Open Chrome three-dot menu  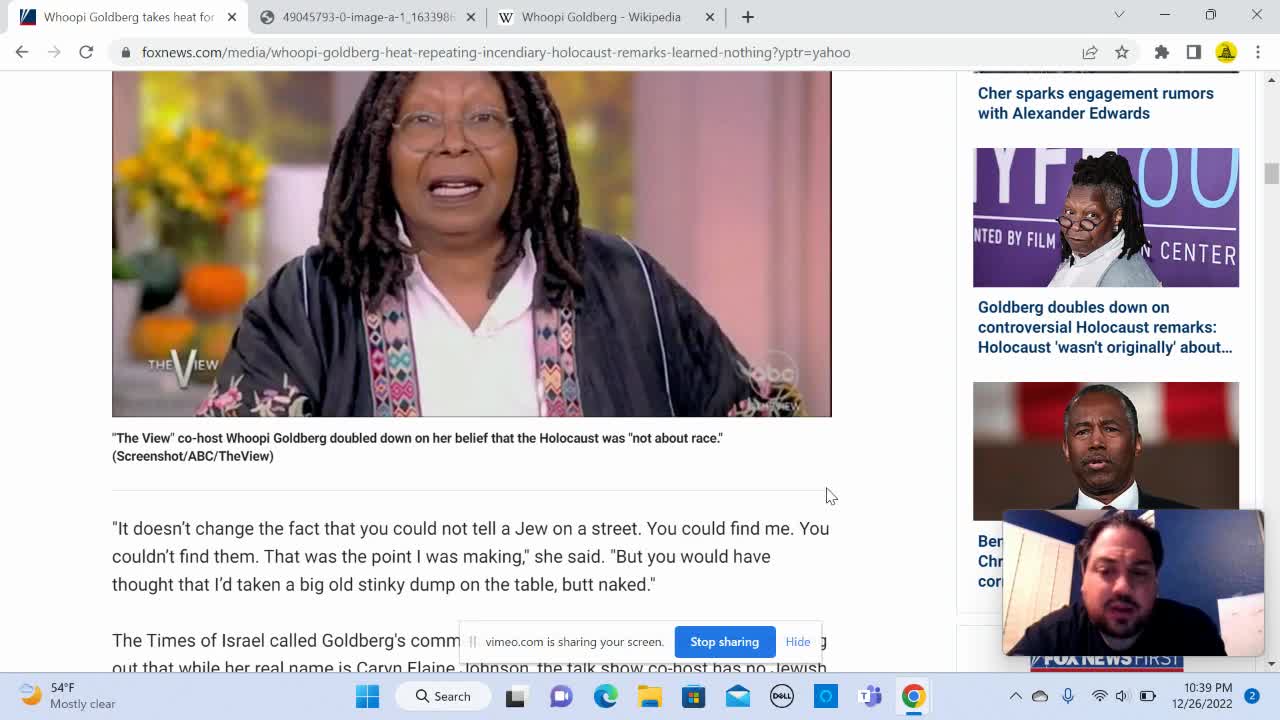coord(1258,52)
